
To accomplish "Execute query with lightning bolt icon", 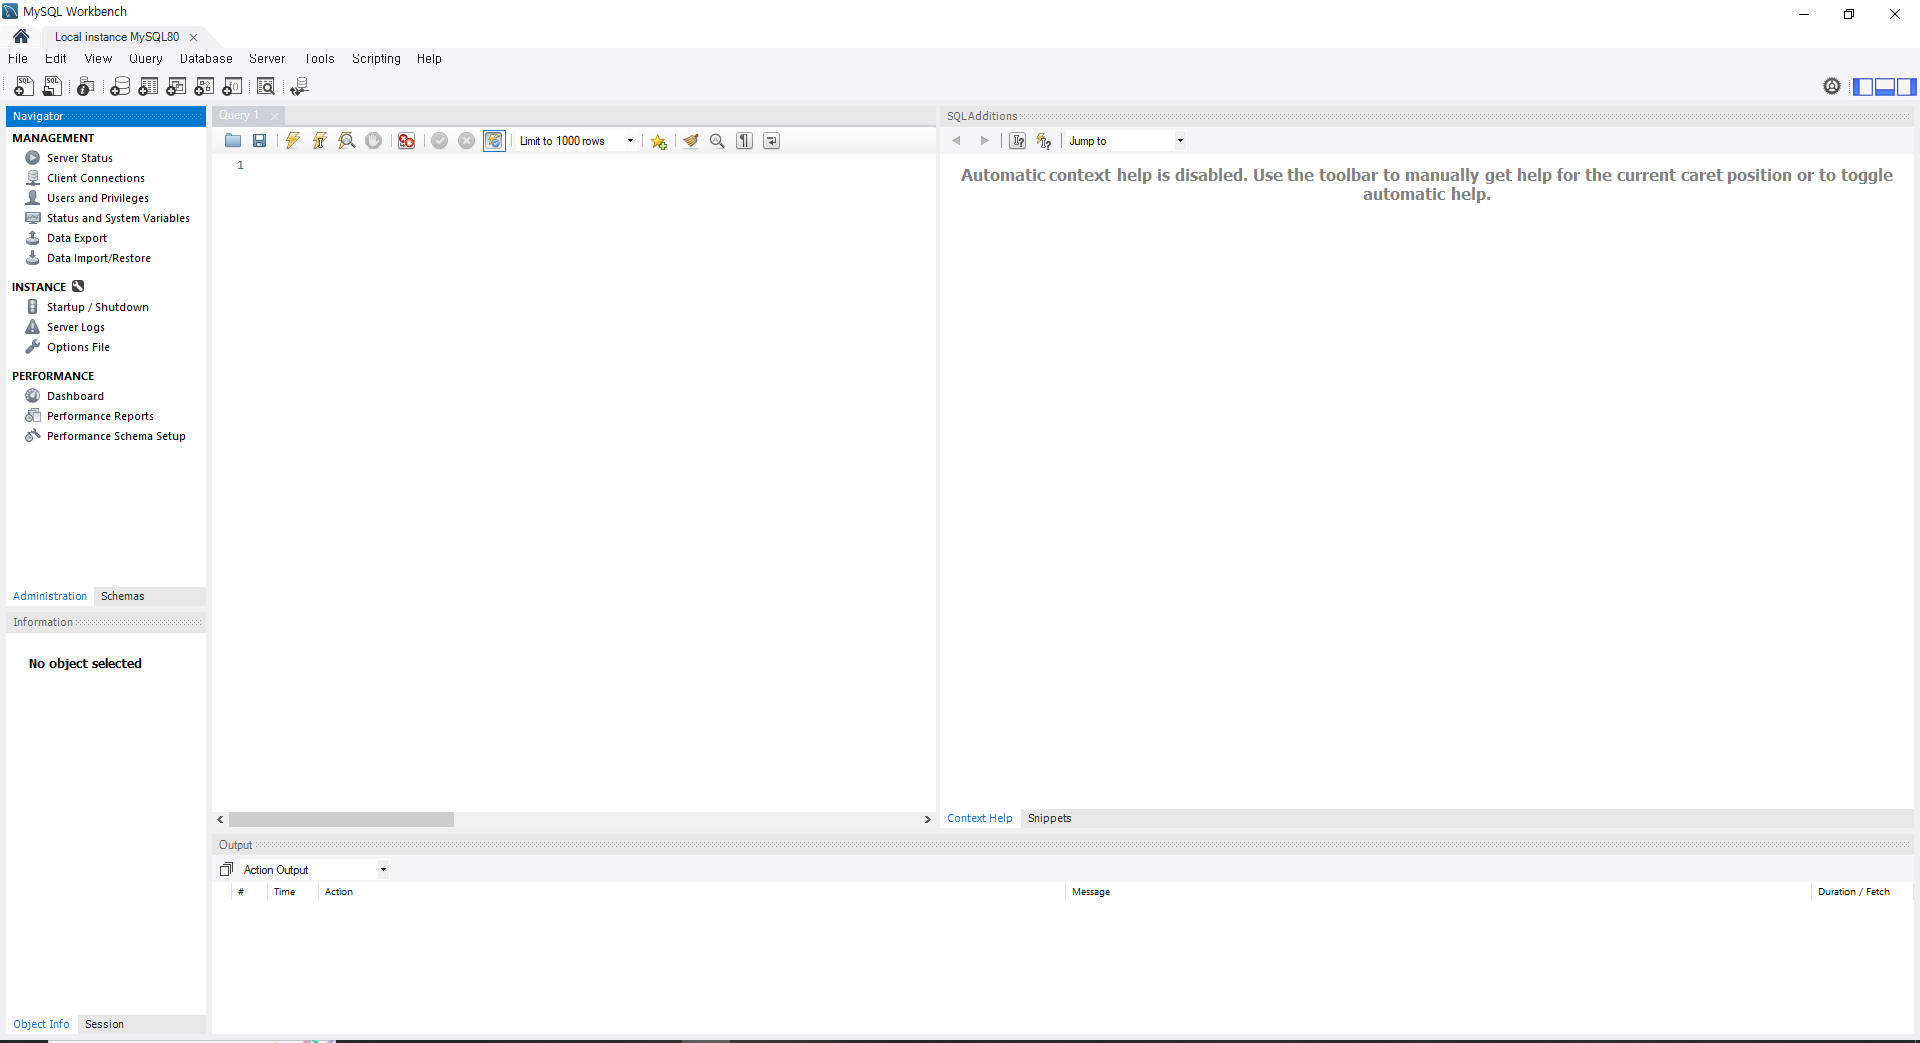I will pos(293,141).
